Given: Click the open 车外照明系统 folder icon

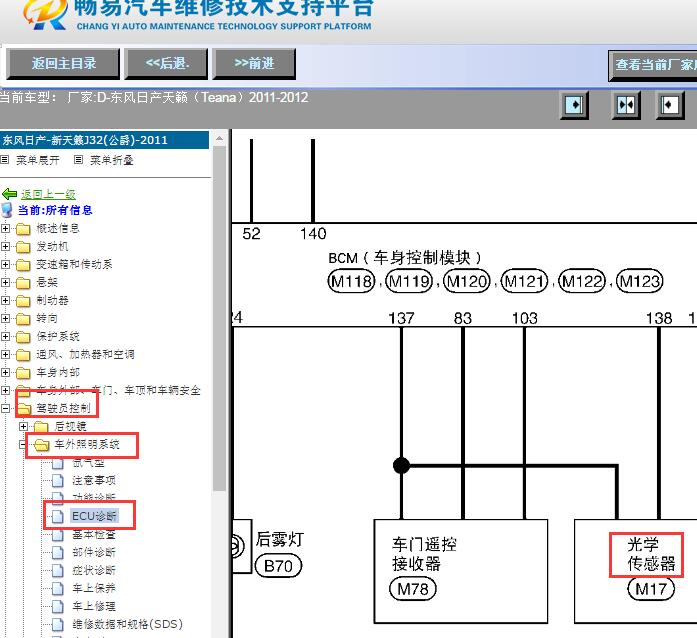Looking at the screenshot, I should [x=41, y=445].
